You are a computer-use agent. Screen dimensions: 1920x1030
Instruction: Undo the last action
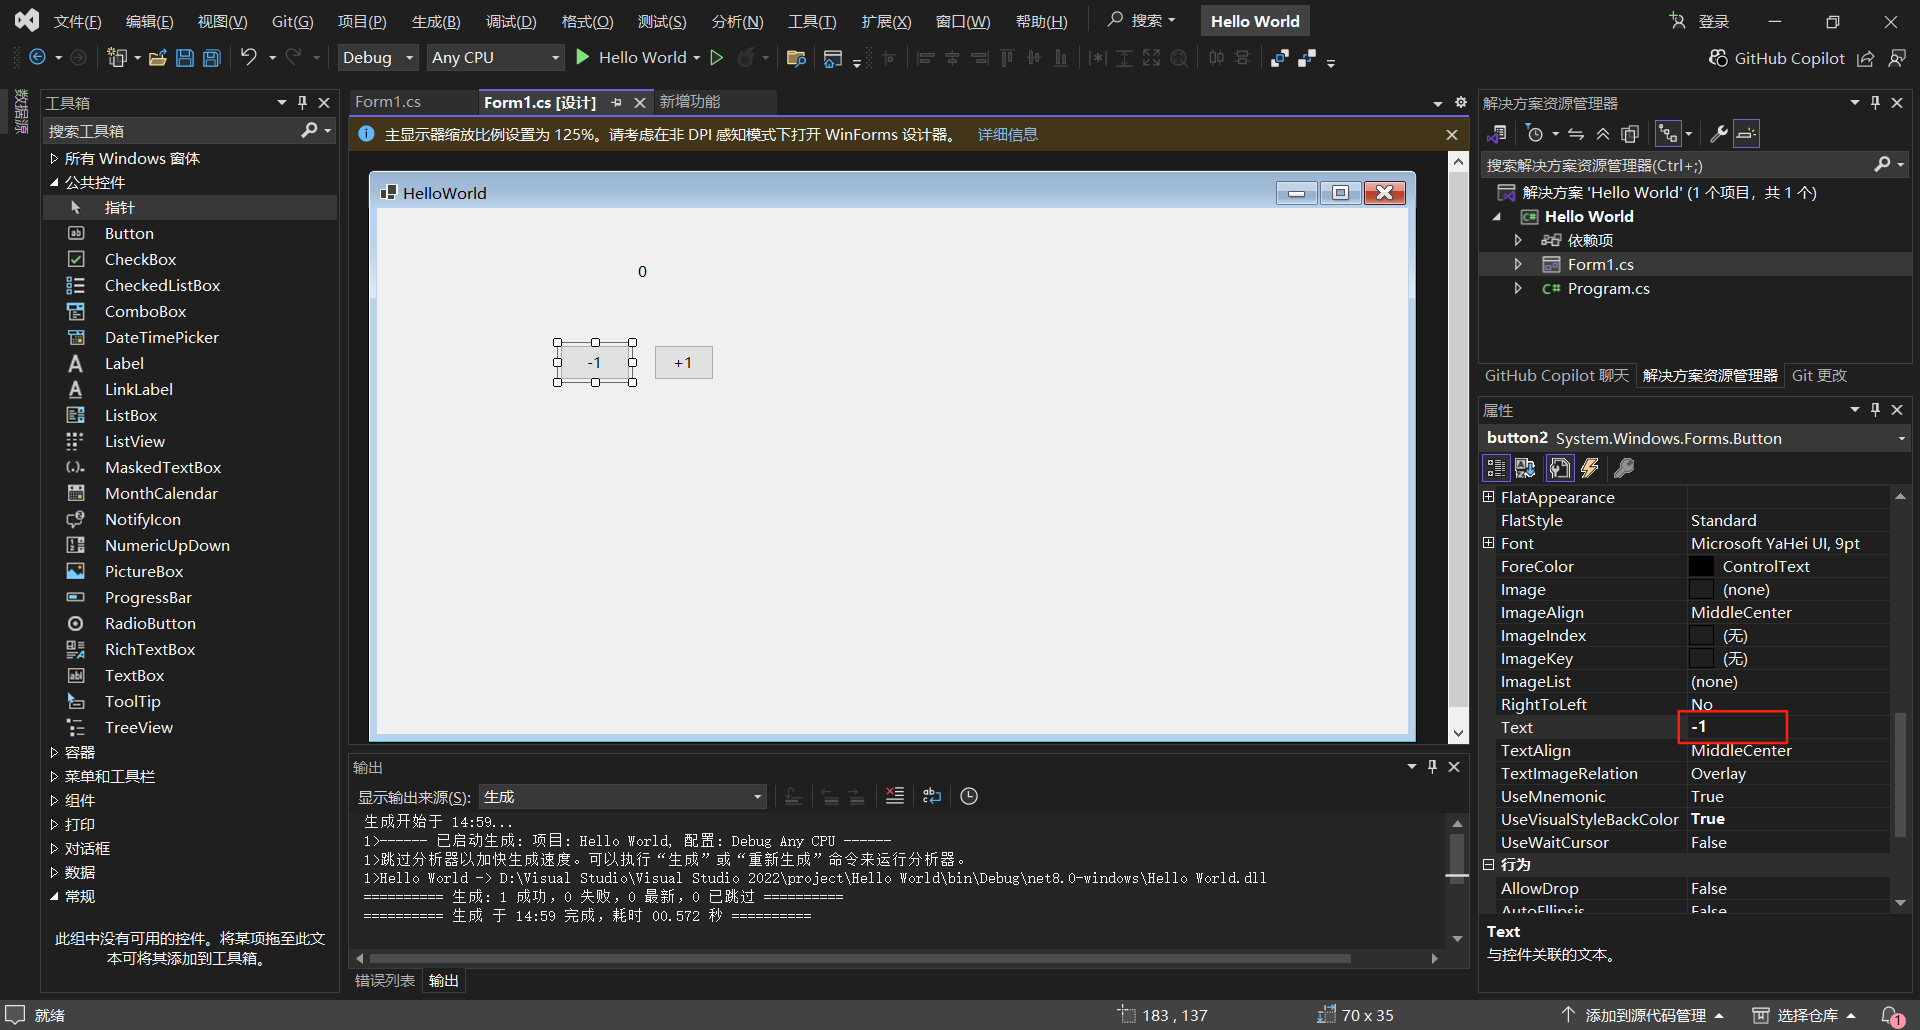tap(248, 58)
